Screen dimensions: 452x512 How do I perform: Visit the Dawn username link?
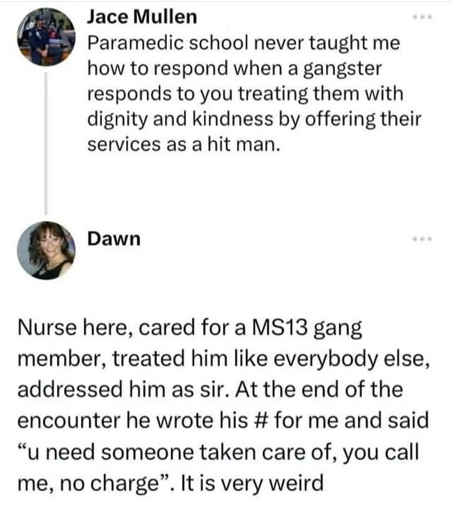[114, 239]
